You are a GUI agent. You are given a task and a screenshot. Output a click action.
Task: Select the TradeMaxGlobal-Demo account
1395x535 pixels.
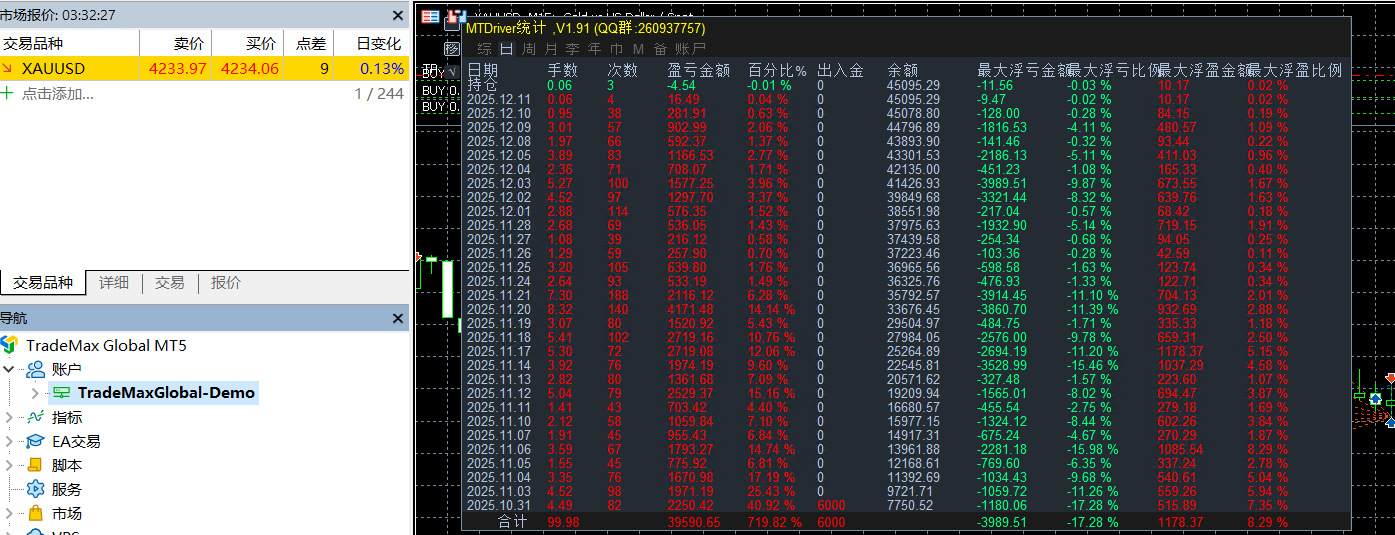pos(166,393)
